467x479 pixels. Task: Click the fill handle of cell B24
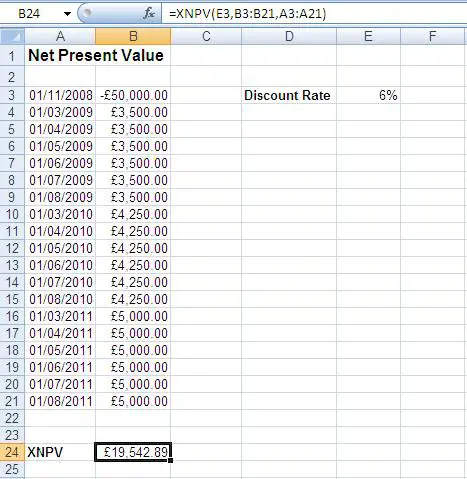(171, 460)
